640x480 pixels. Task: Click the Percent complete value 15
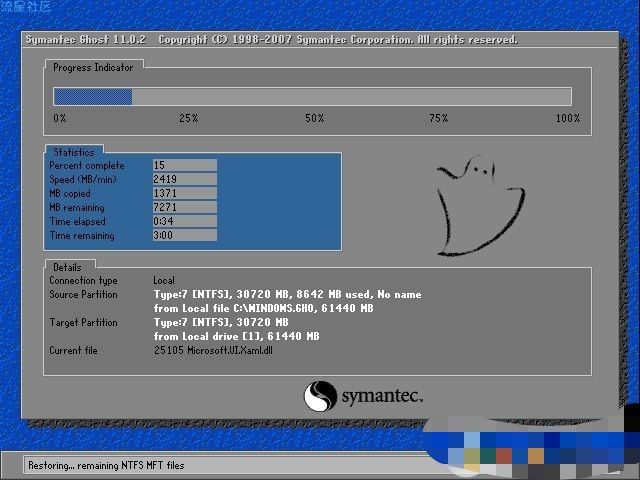tap(185, 165)
